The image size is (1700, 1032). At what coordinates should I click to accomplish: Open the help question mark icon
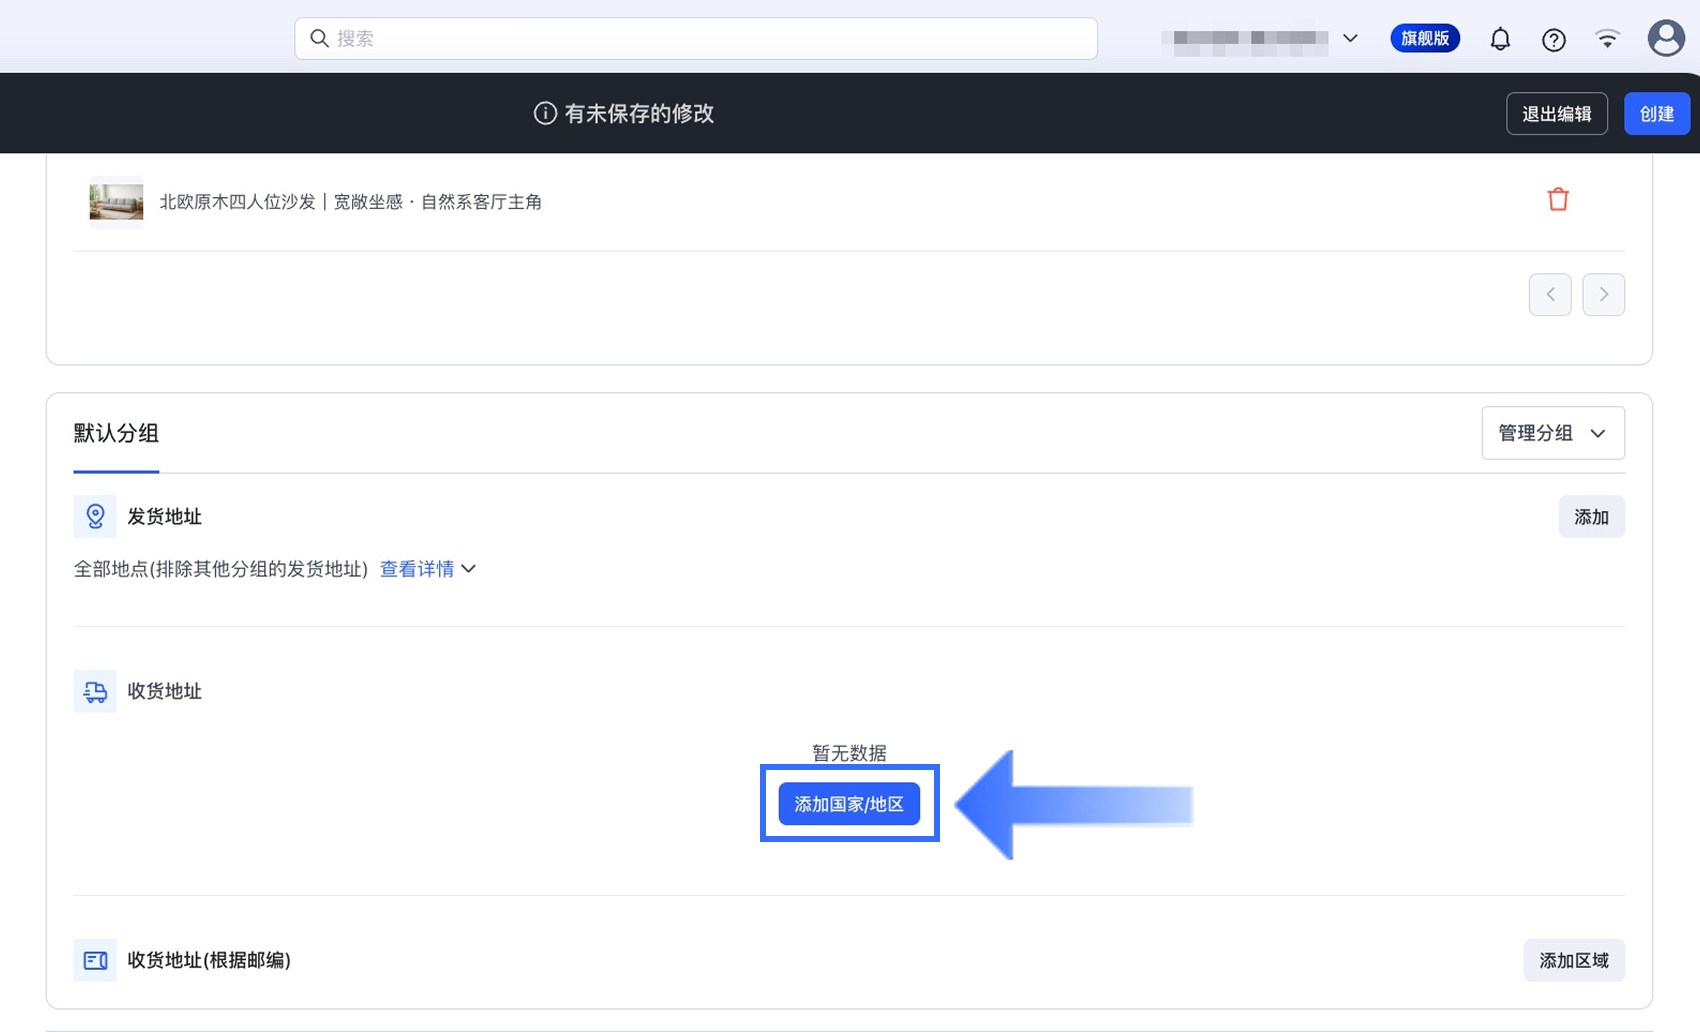coord(1553,39)
